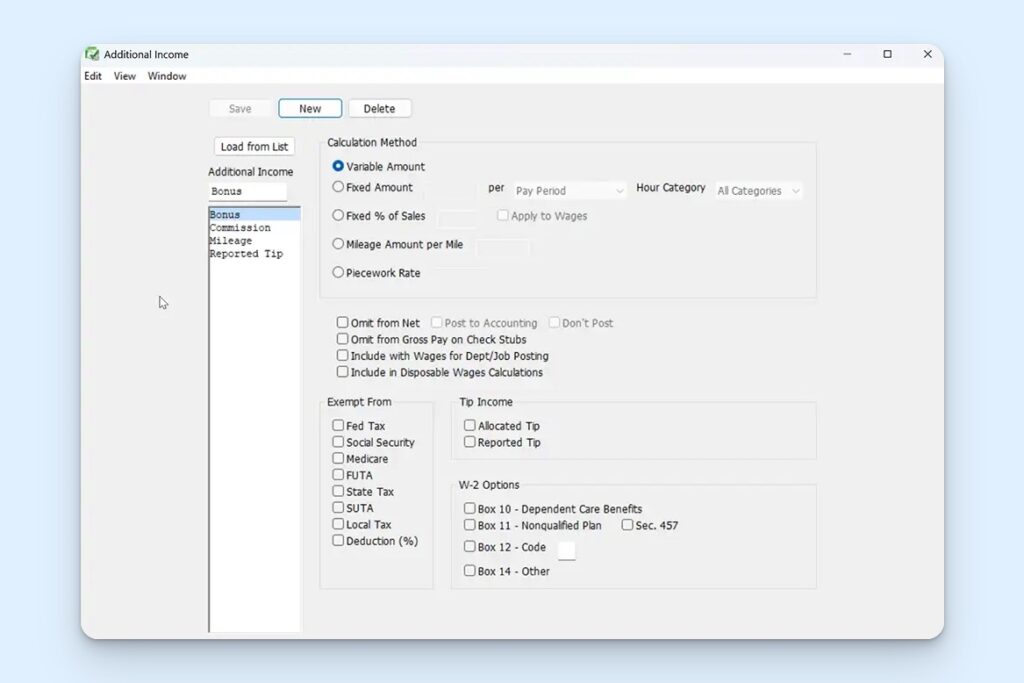Enable Omit from Net checkbox
The image size is (1024, 683).
click(342, 322)
